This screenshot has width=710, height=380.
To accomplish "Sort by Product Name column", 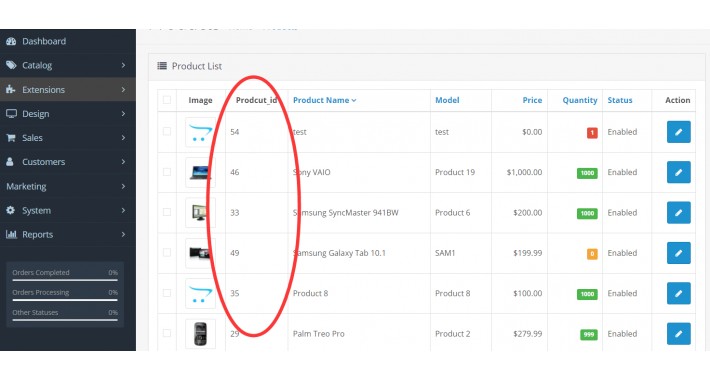I will tap(325, 100).
